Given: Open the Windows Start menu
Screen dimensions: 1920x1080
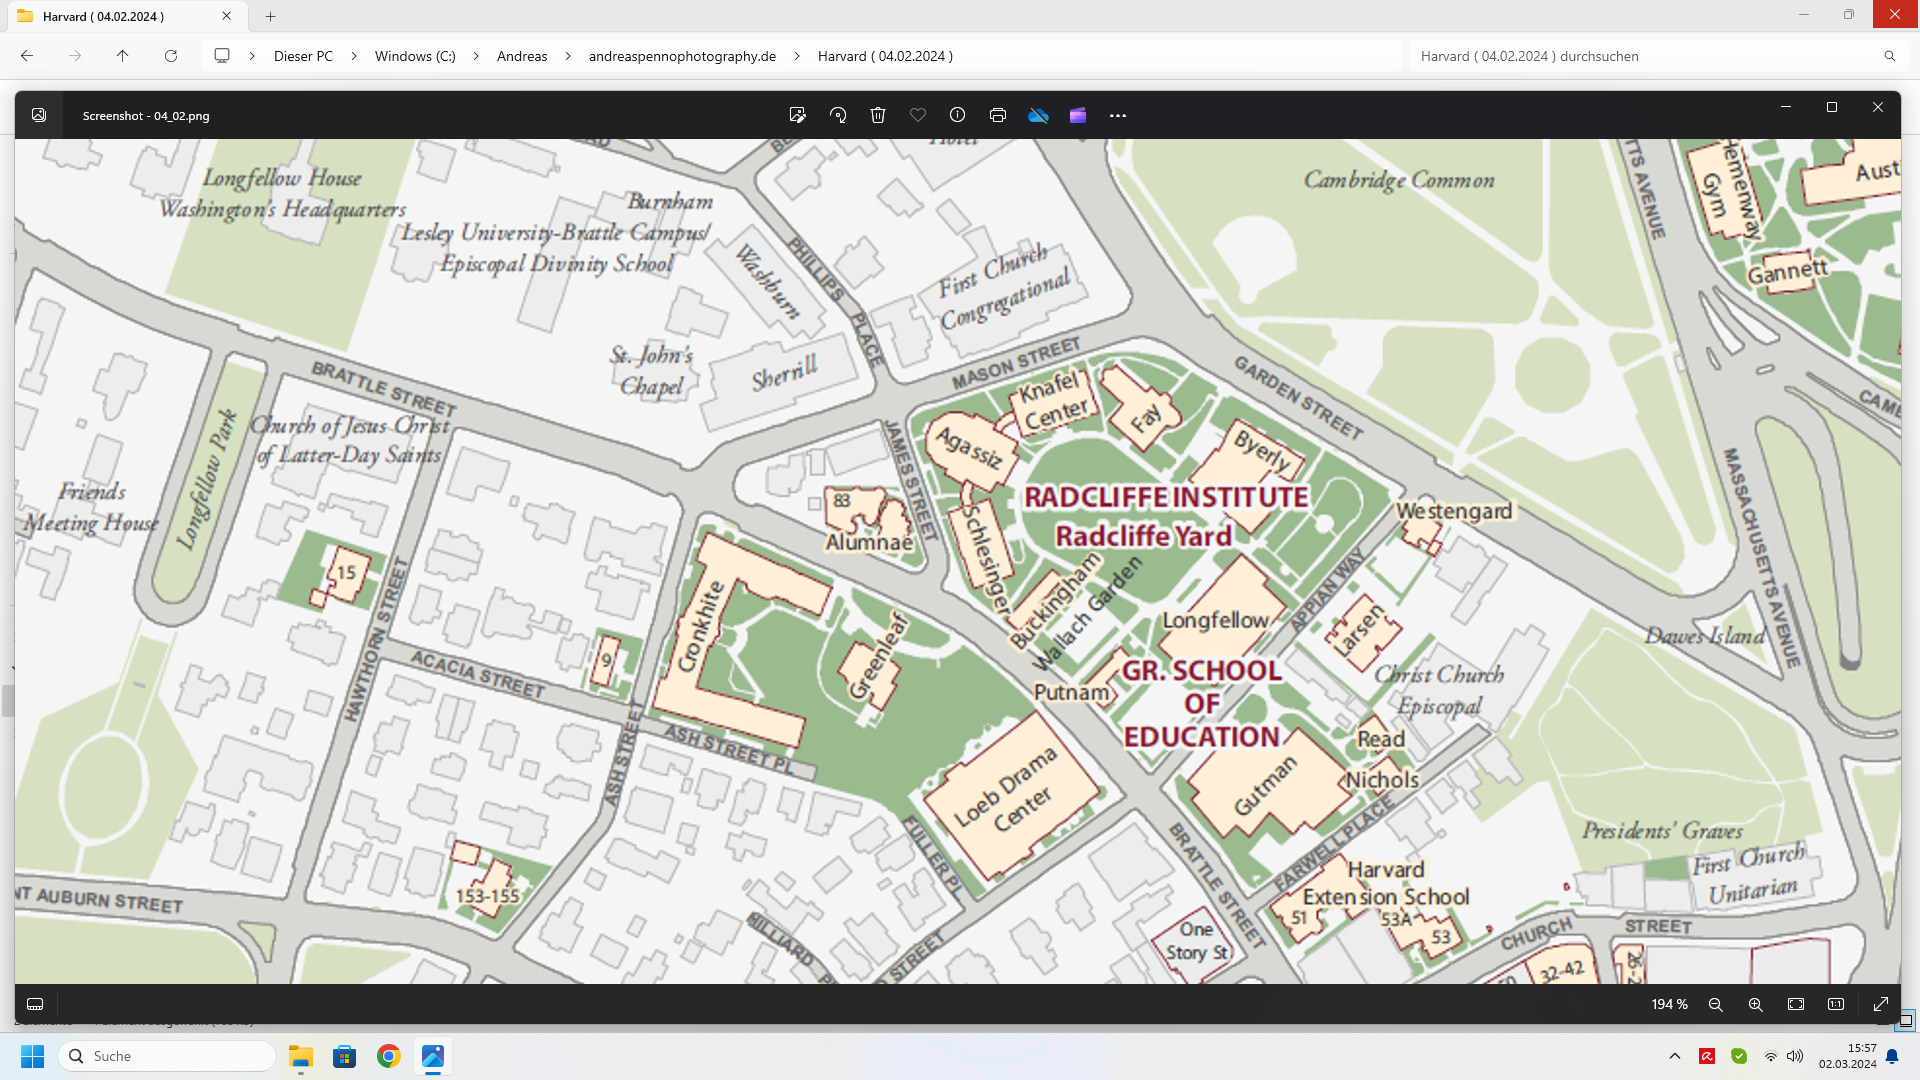Looking at the screenshot, I should point(32,1056).
